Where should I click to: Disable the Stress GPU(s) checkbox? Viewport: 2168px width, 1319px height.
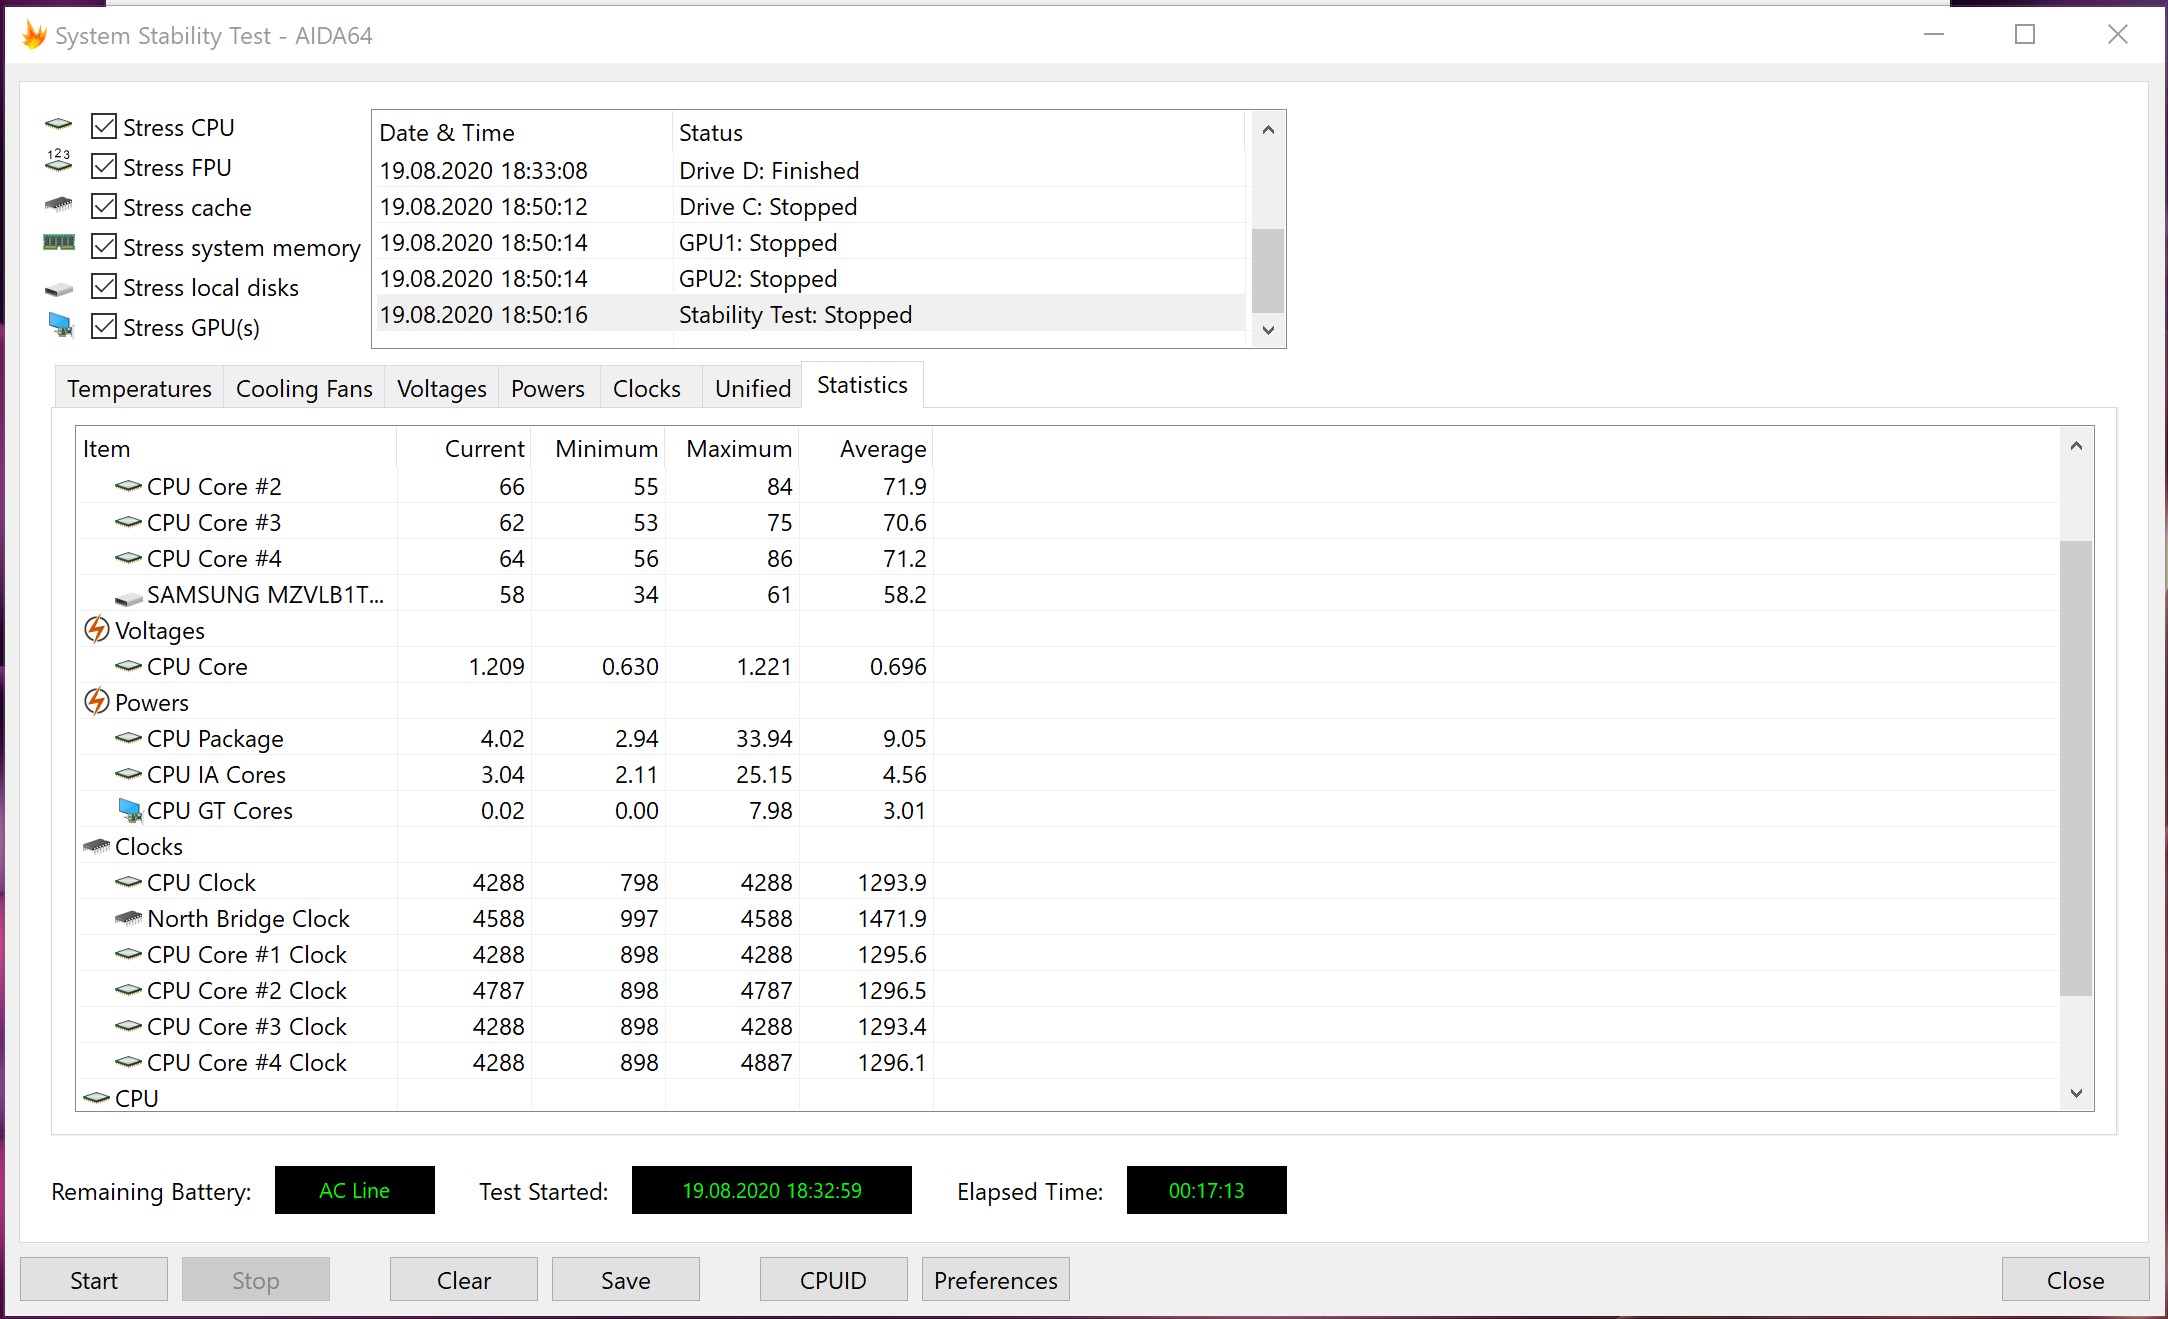pyautogui.click(x=104, y=327)
